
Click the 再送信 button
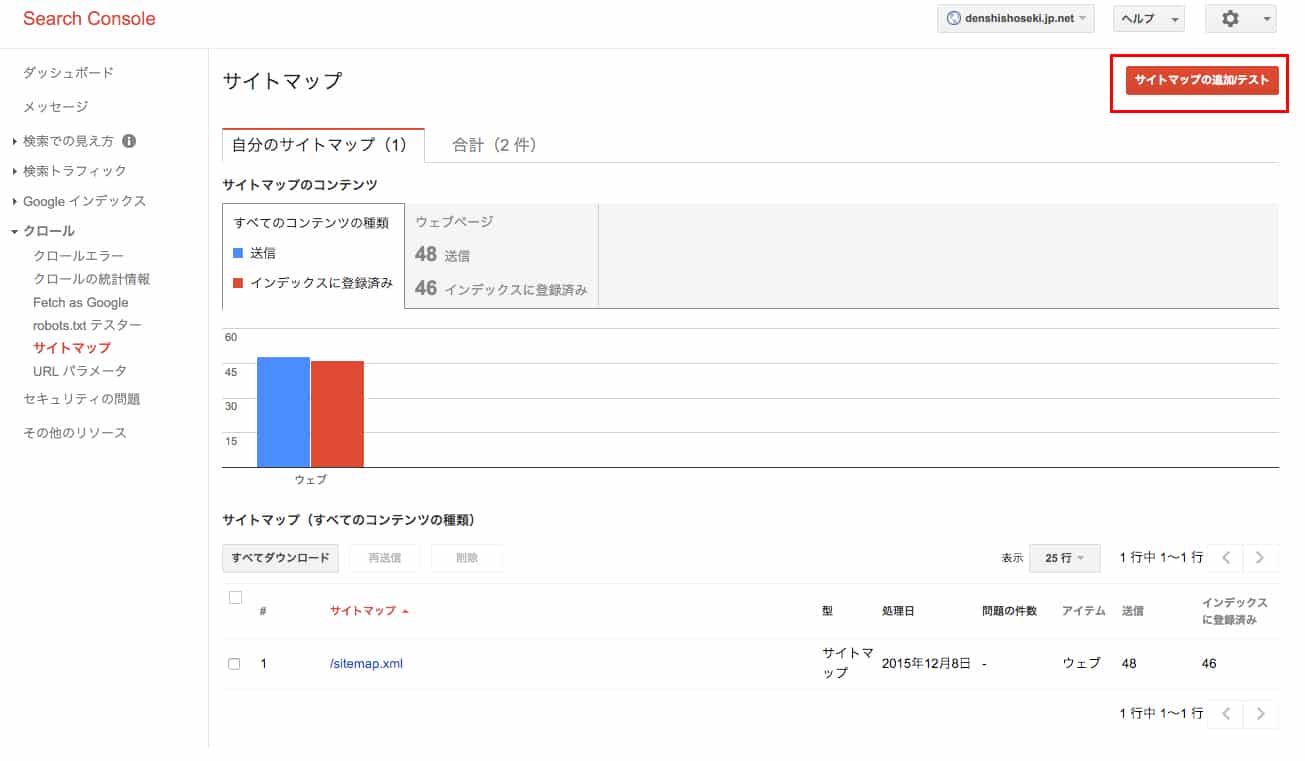[x=385, y=558]
